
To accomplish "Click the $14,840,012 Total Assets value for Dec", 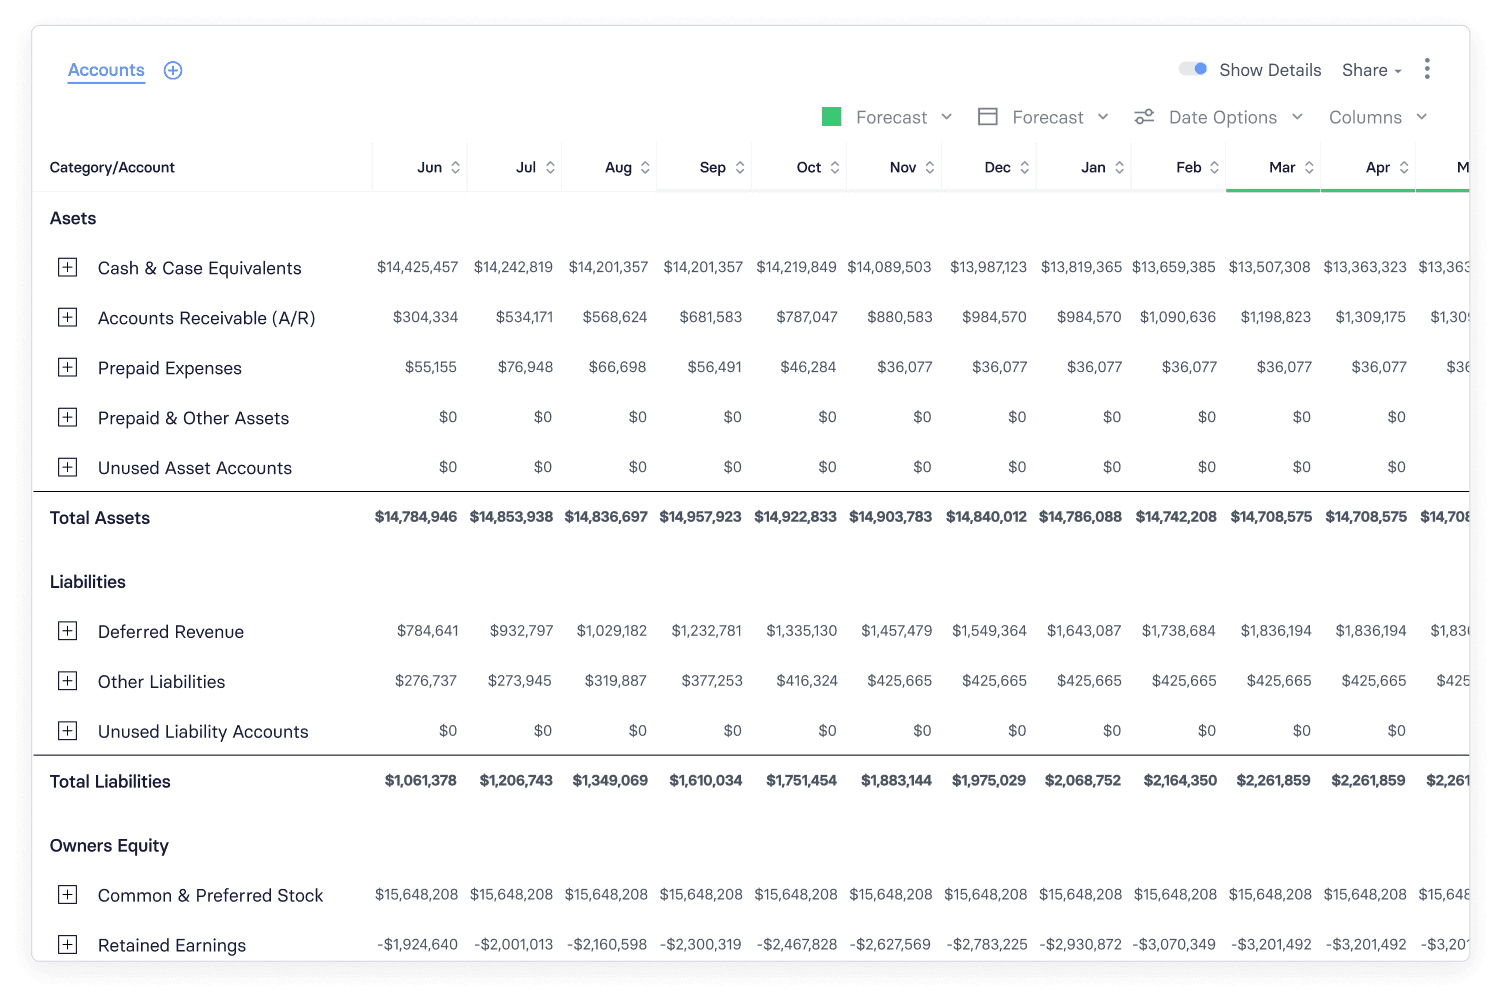I will point(986,517).
